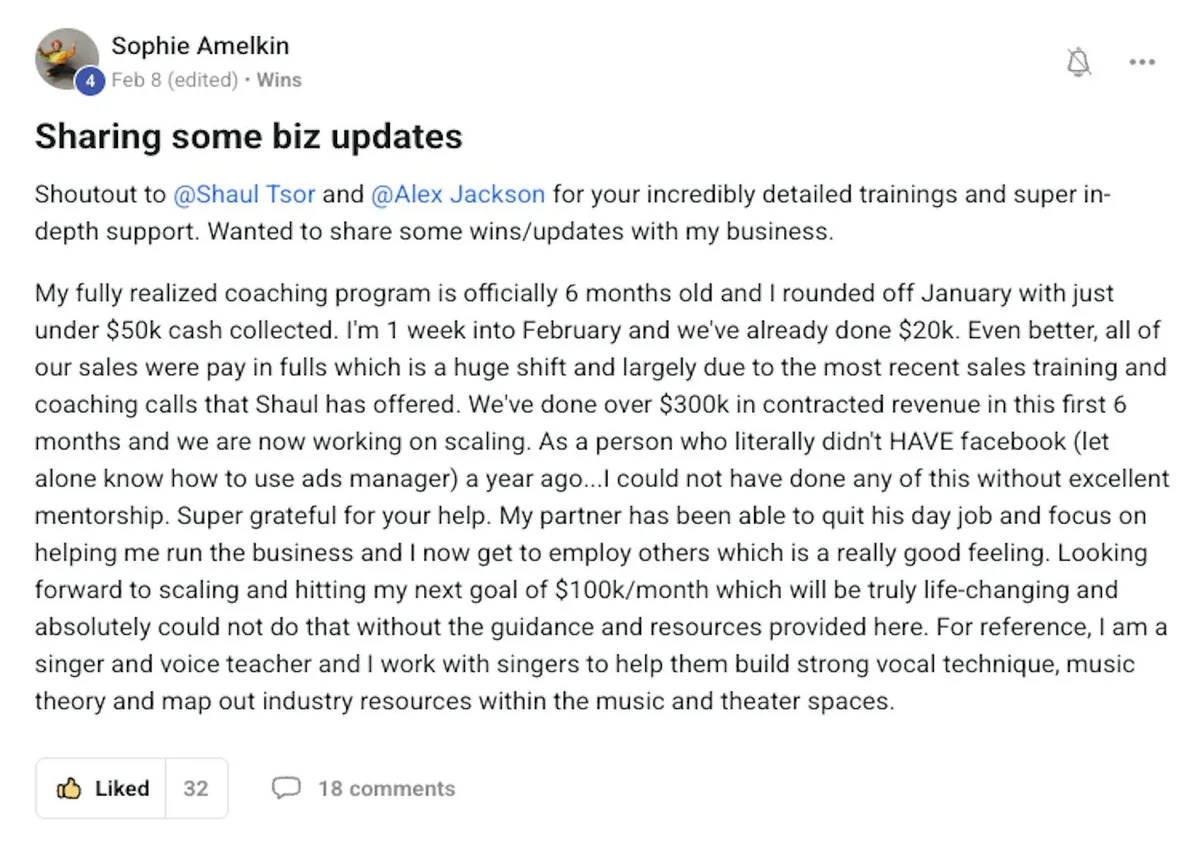The image size is (1200, 841).
Task: Click the thumbs-up like icon
Action: pos(69,788)
